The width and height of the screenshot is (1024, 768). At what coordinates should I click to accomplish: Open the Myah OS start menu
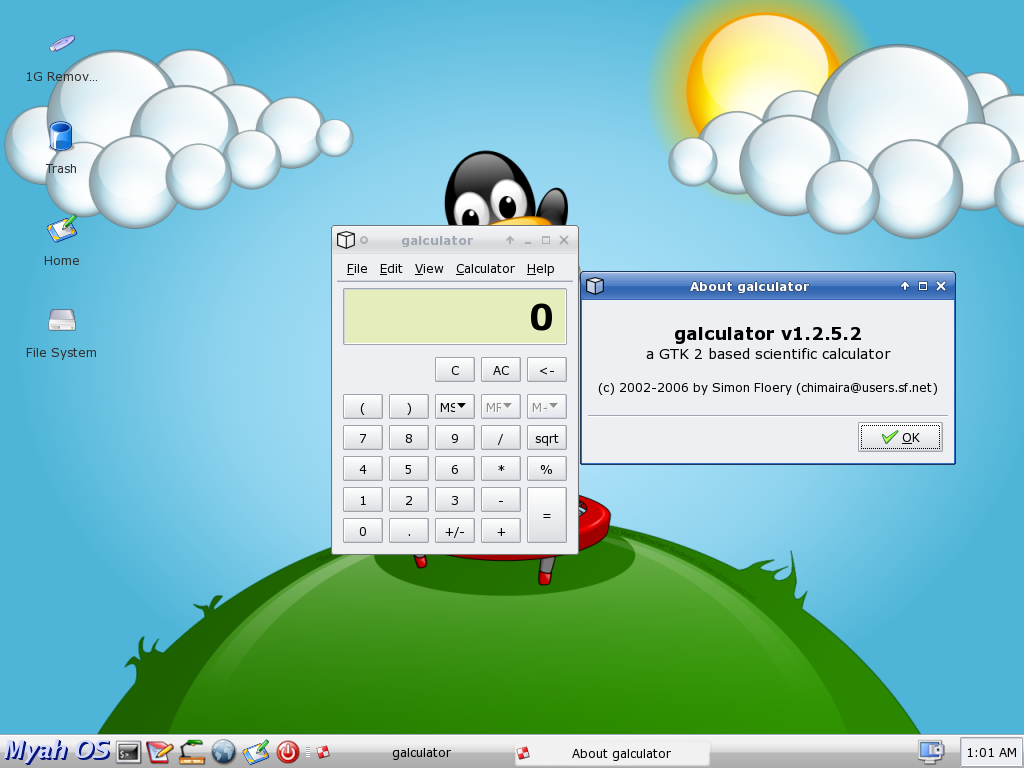(x=57, y=751)
